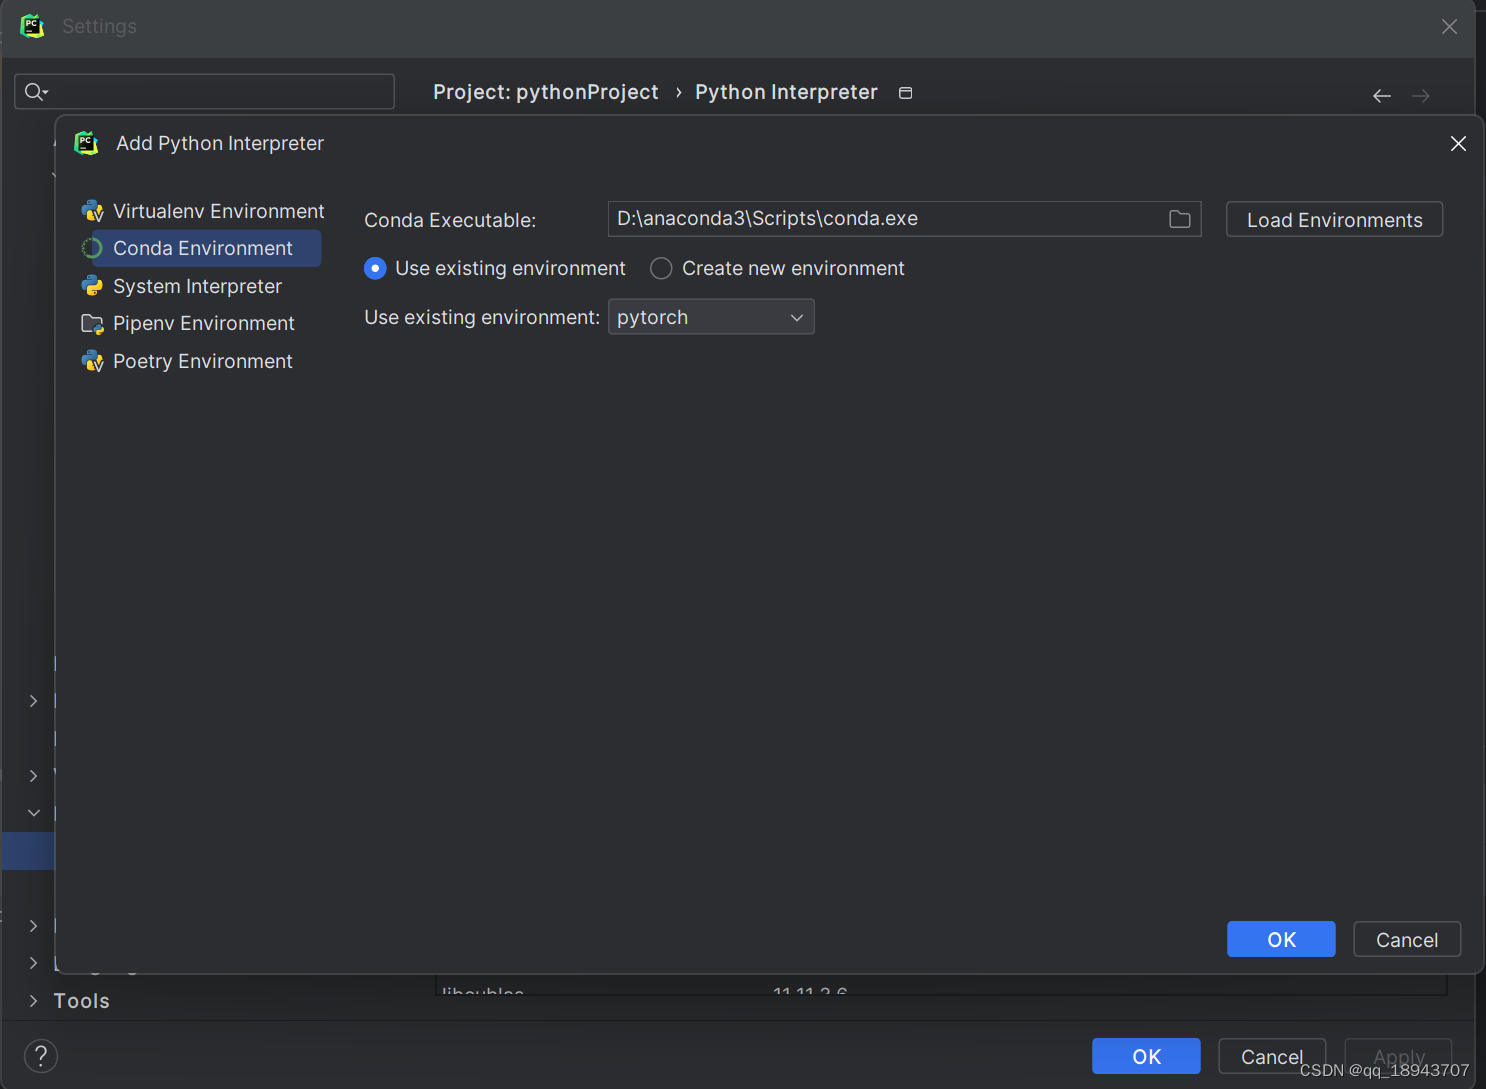This screenshot has width=1486, height=1089.
Task: Click the search magnifier icon in Settings
Action: [35, 91]
